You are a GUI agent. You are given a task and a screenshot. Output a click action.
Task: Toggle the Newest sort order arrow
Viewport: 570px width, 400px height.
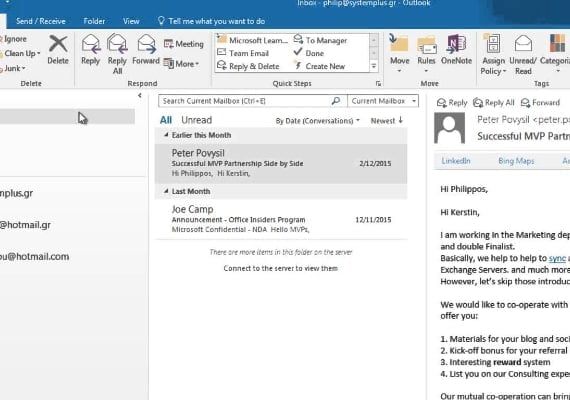[x=386, y=120]
